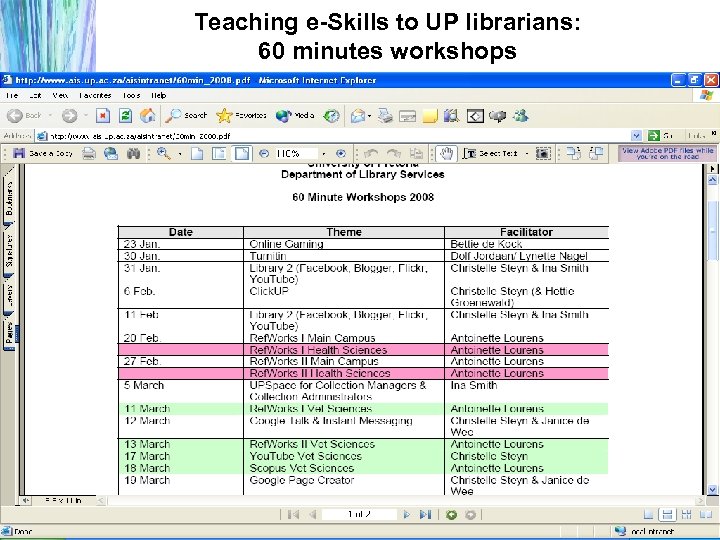
Task: Open the Mail icon dropdown arrow
Action: [x=369, y=116]
